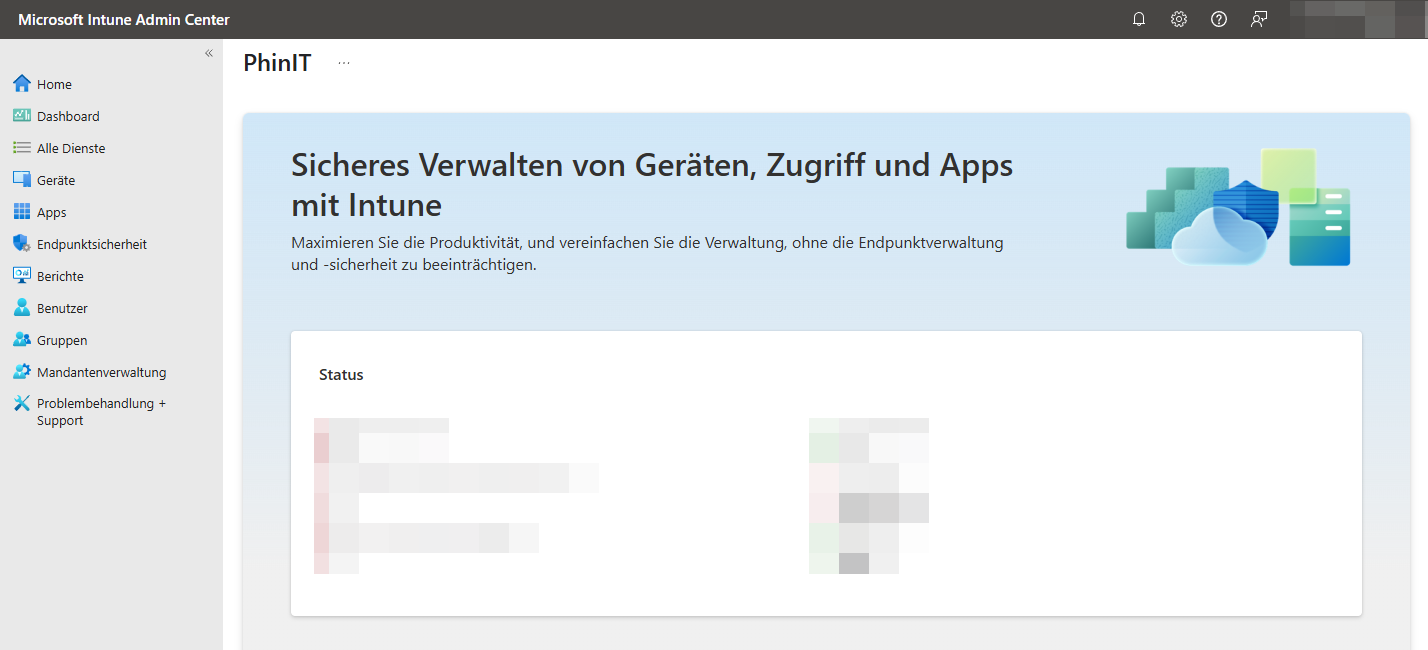The height and width of the screenshot is (650, 1428).
Task: Click the Microsoft Intune Admin Center title
Action: pos(123,19)
